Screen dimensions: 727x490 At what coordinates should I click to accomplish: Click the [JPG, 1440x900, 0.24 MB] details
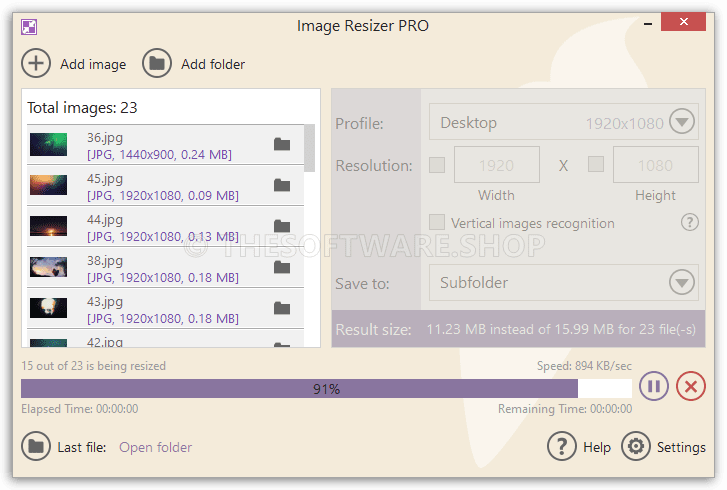coord(159,154)
